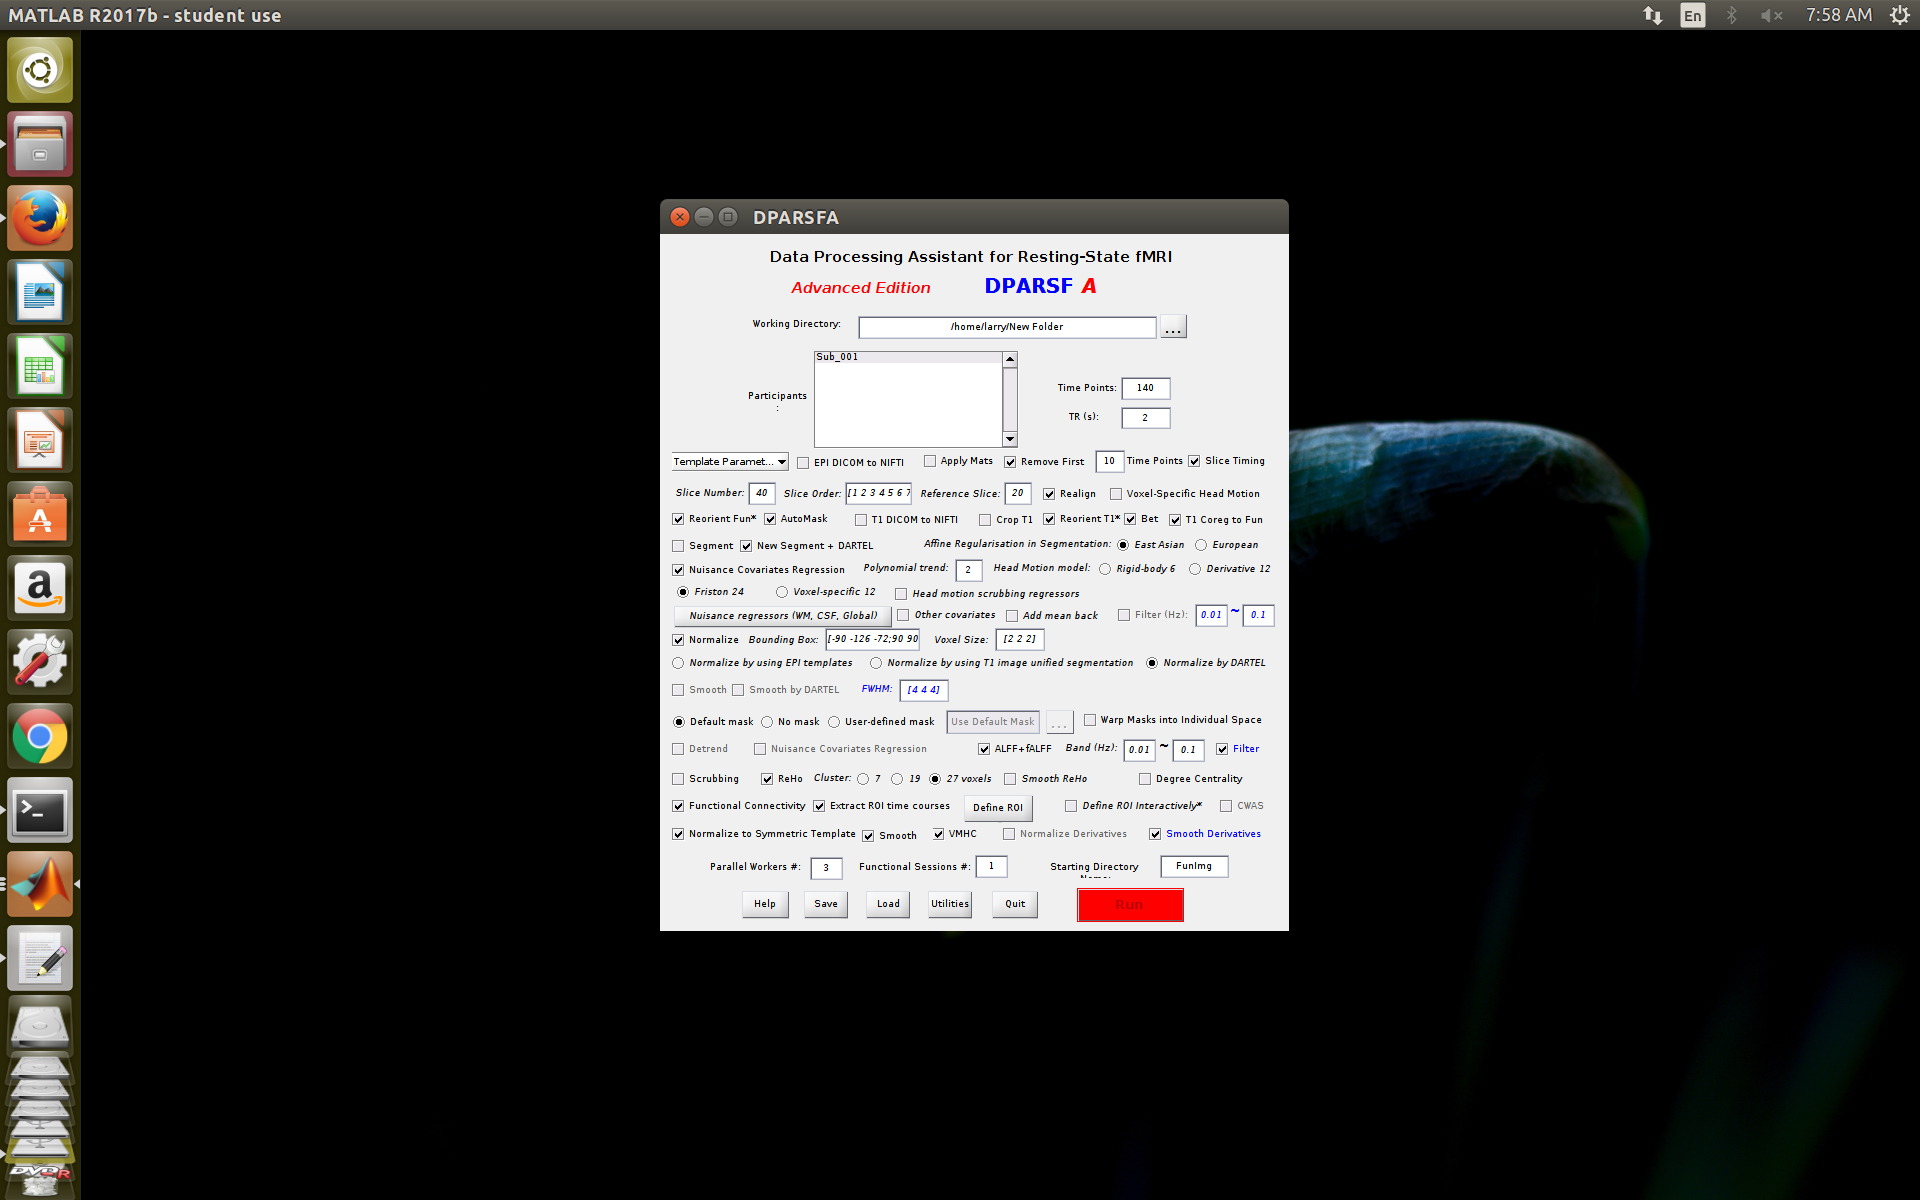The image size is (1920, 1200).
Task: Open the system power gear menu
Action: coord(1899,15)
